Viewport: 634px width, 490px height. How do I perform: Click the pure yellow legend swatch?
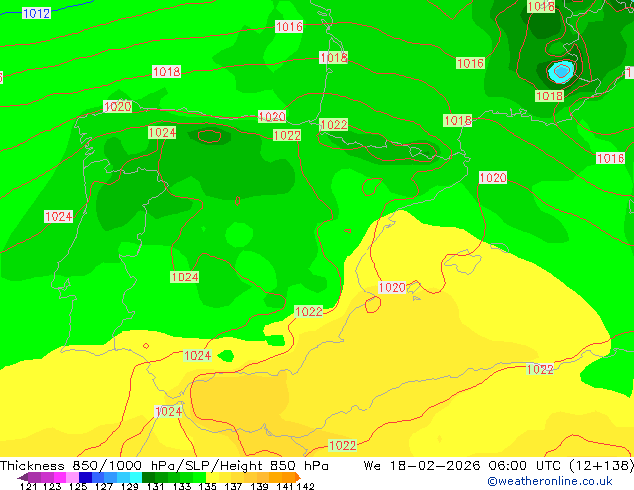click(x=212, y=477)
